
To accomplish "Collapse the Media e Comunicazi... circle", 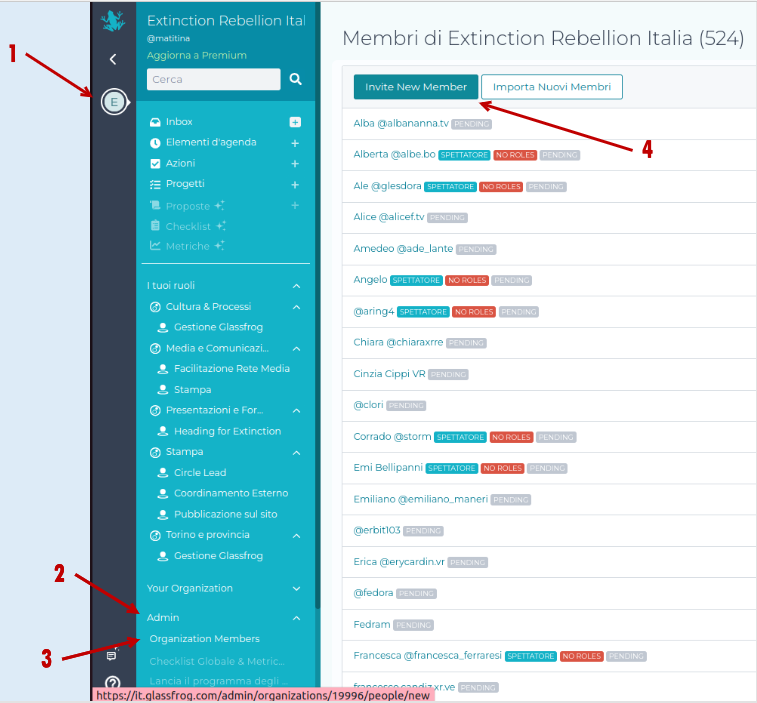I will click(x=296, y=348).
